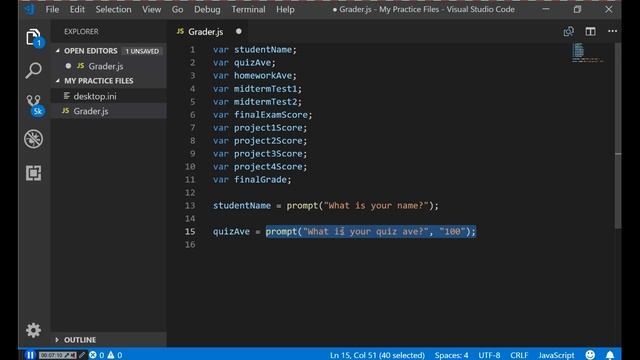Collapse the Open Editors section

click(x=58, y=51)
